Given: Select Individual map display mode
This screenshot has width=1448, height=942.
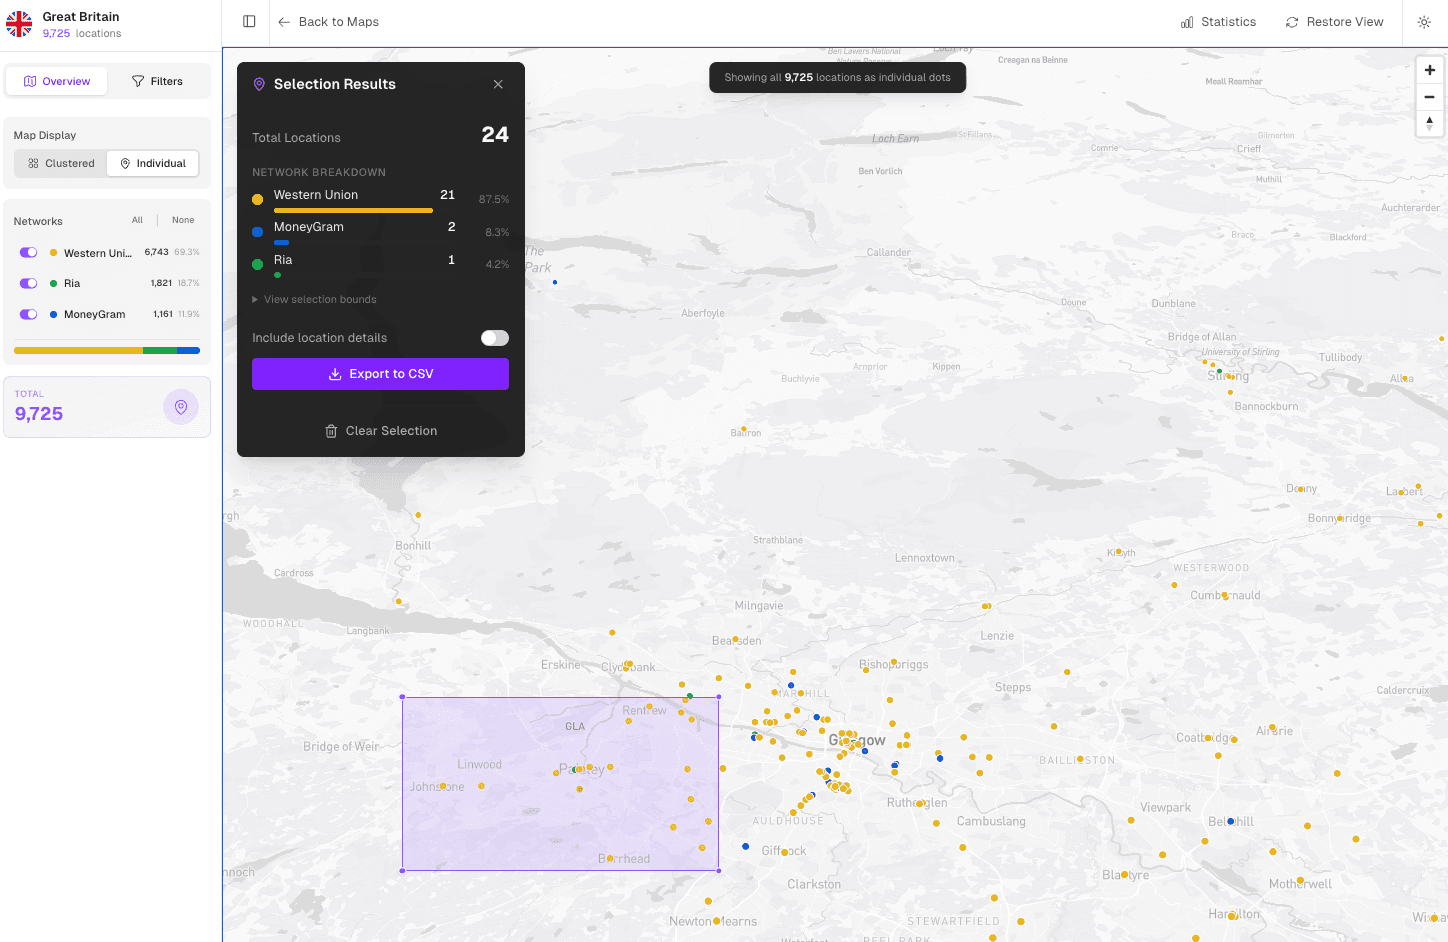Looking at the screenshot, I should [x=152, y=162].
